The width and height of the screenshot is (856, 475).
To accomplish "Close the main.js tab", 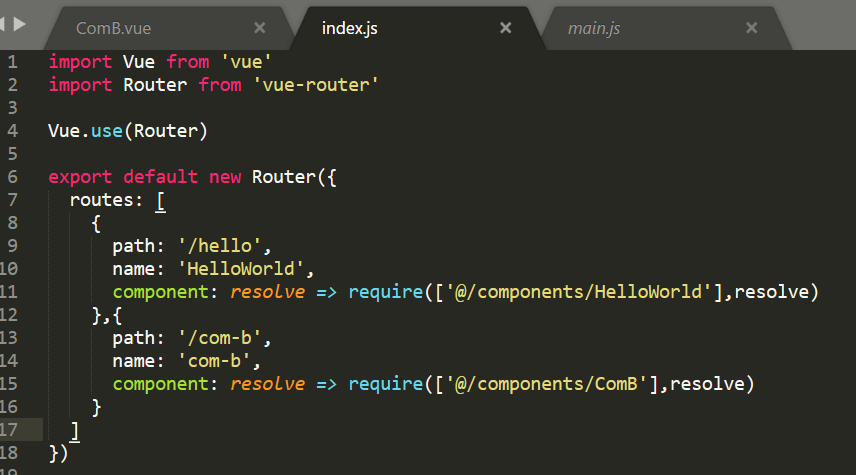I will tap(752, 28).
